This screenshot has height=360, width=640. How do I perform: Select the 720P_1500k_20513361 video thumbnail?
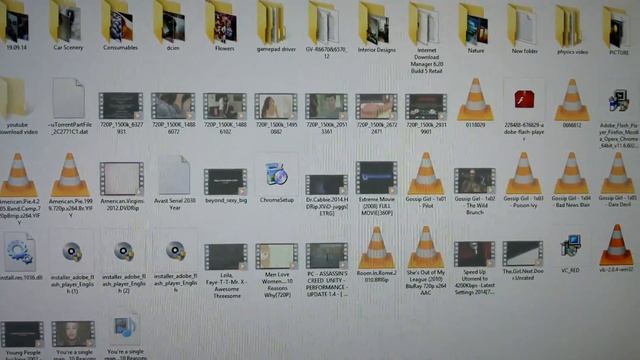pos(326,106)
